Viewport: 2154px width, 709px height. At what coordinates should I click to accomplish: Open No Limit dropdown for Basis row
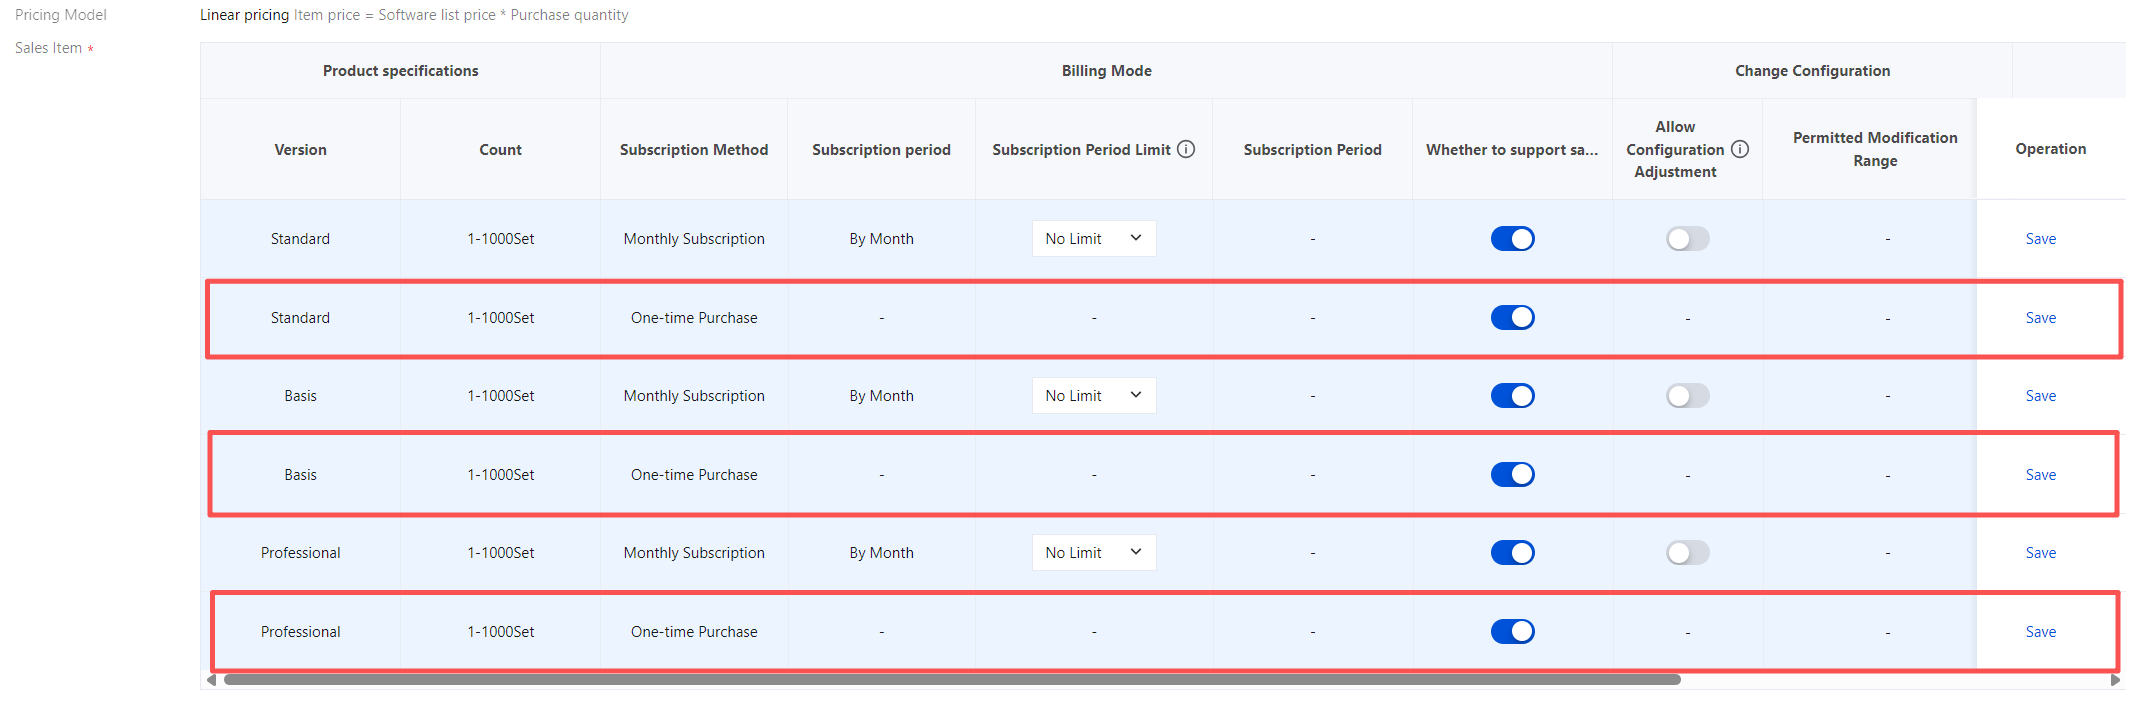pyautogui.click(x=1094, y=396)
